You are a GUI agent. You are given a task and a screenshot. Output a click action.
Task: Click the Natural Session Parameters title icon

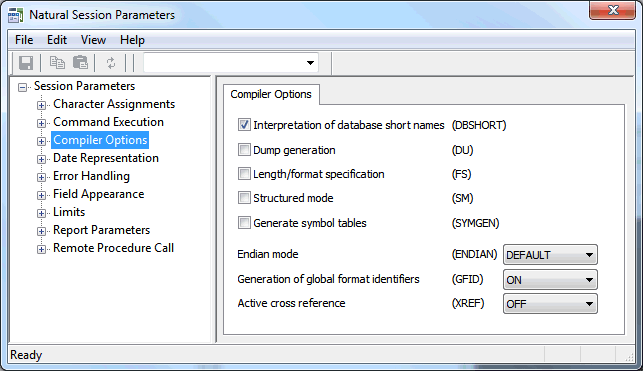pyautogui.click(x=16, y=15)
